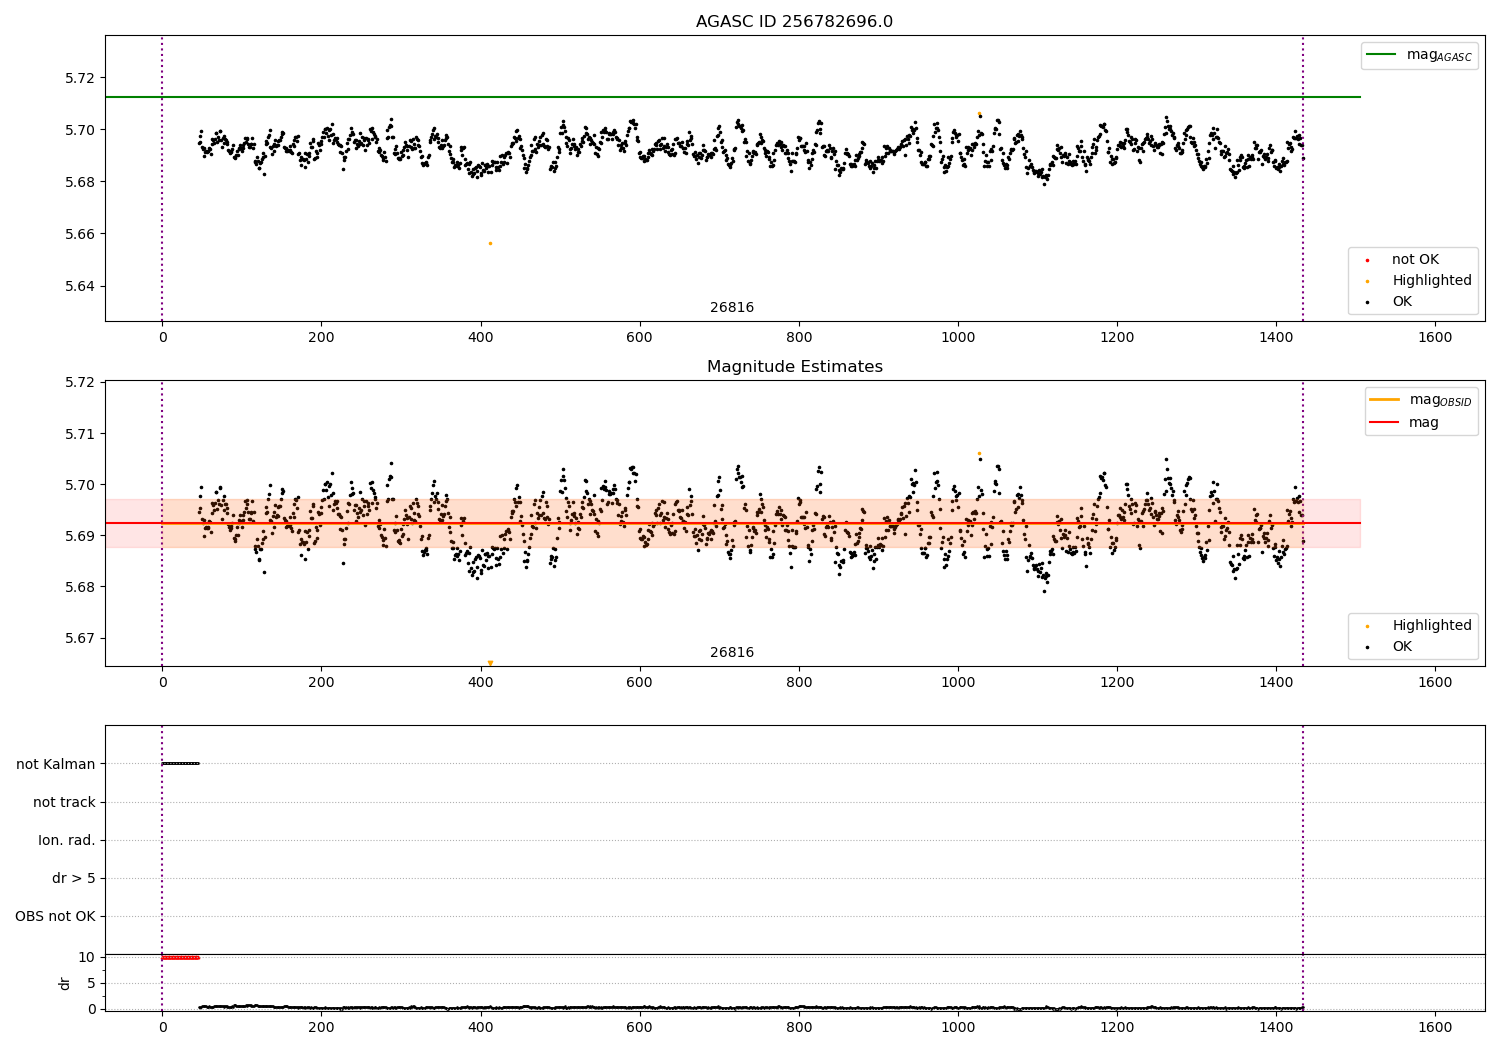The image size is (1500, 1050).
Task: Click the 5.72 tick label on top plot
Action: 79,78
